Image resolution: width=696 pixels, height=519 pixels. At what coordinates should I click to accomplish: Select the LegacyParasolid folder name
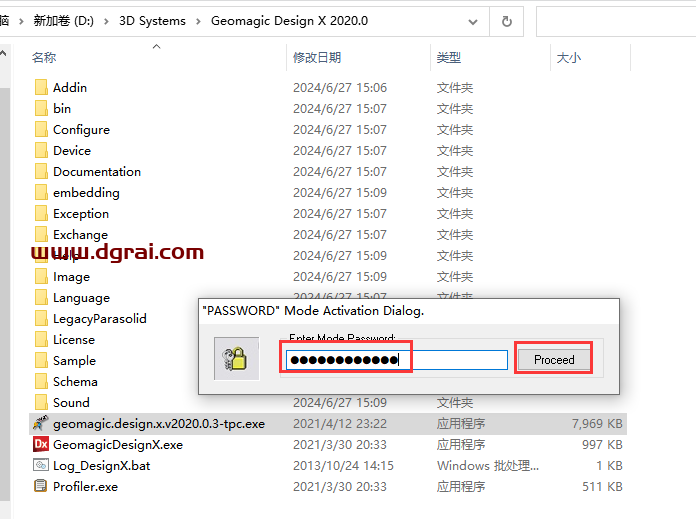(x=99, y=318)
